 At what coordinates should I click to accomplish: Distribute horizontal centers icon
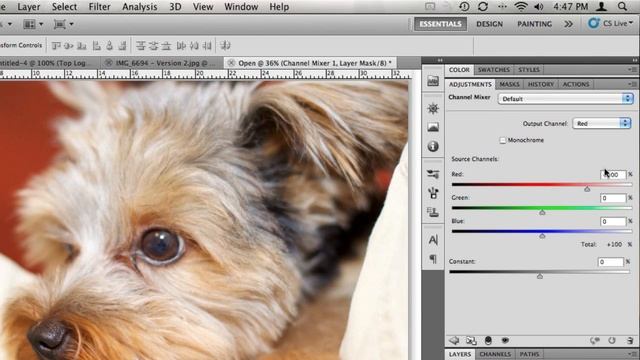pos(194,46)
